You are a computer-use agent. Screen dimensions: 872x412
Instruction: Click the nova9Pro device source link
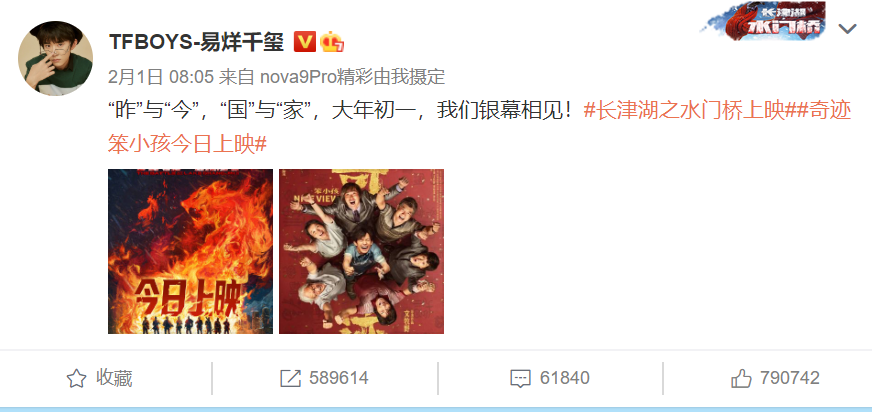353,77
